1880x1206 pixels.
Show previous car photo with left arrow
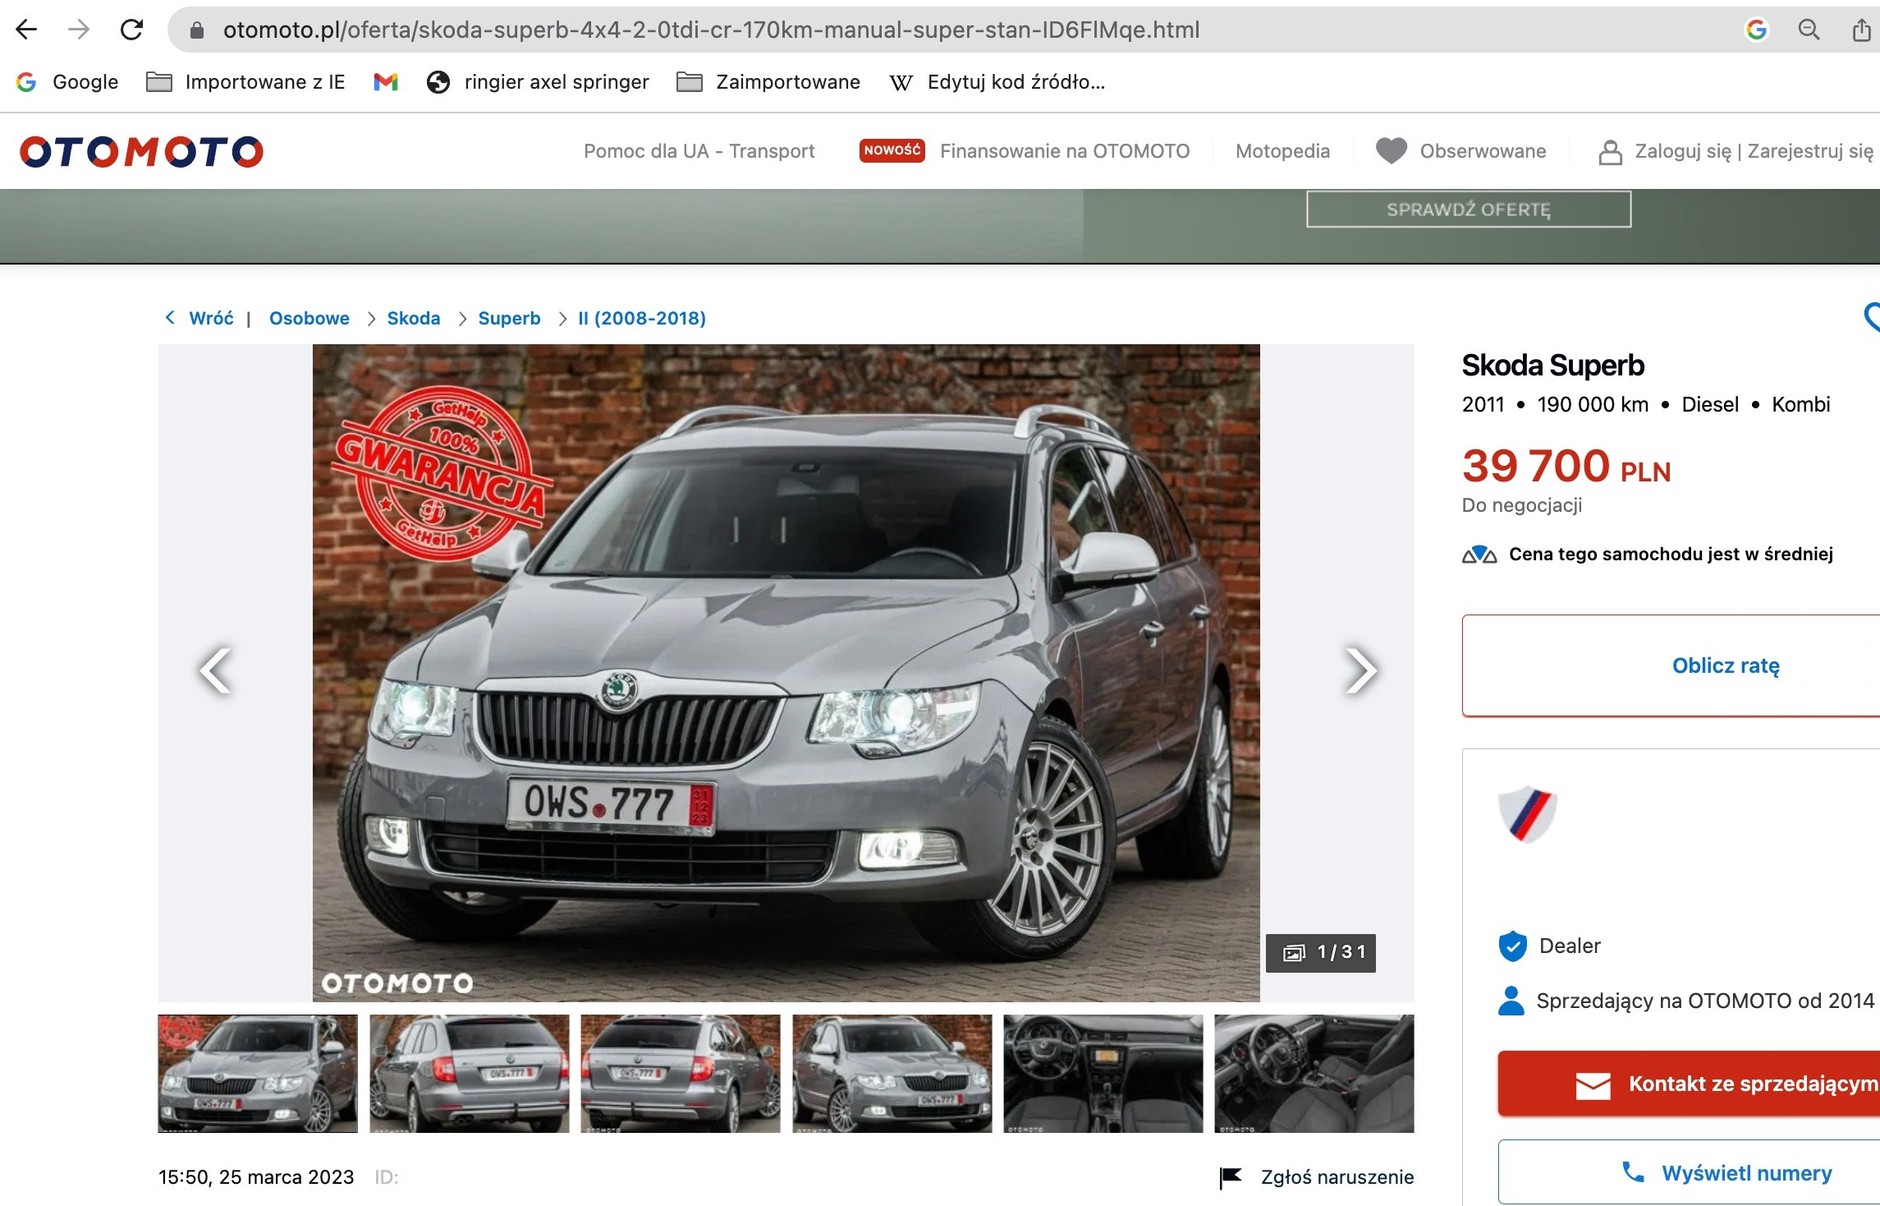pos(216,671)
